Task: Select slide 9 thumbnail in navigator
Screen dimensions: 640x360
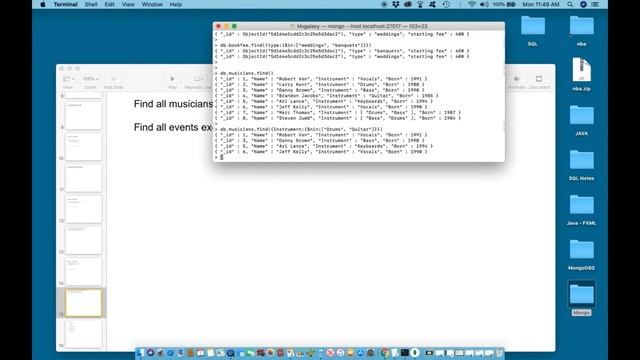Action: (x=83, y=116)
